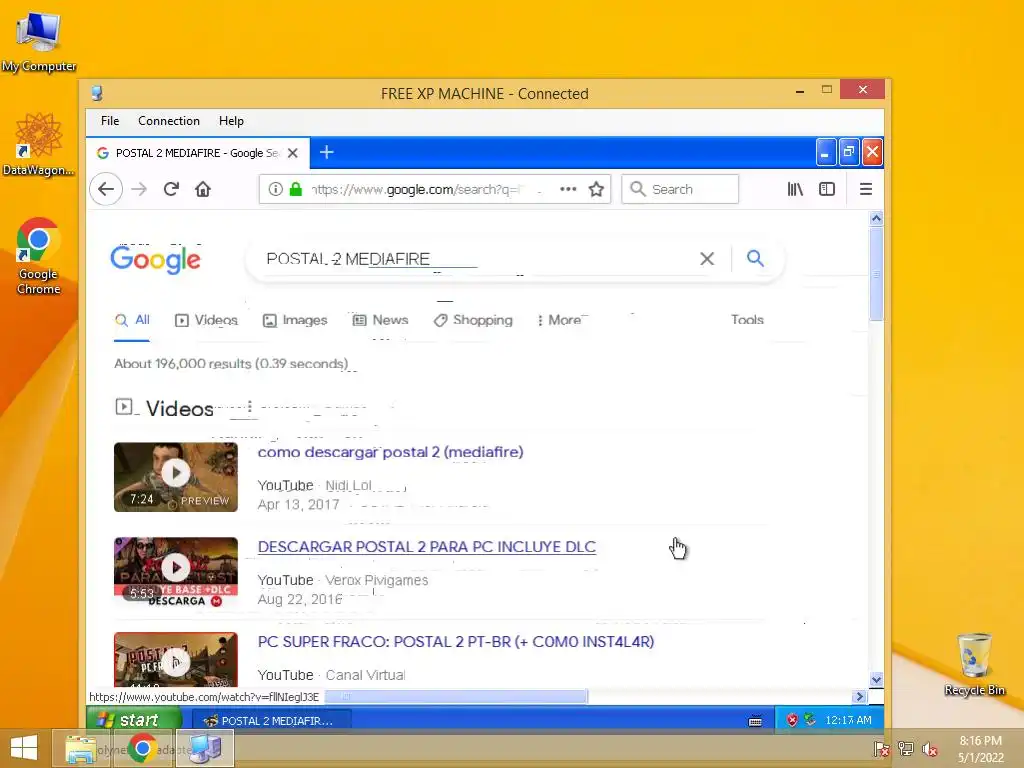1024x768 pixels.
Task: Select POSTAL 2 MEDIAFIR... XP taskbar item
Action: (x=271, y=720)
